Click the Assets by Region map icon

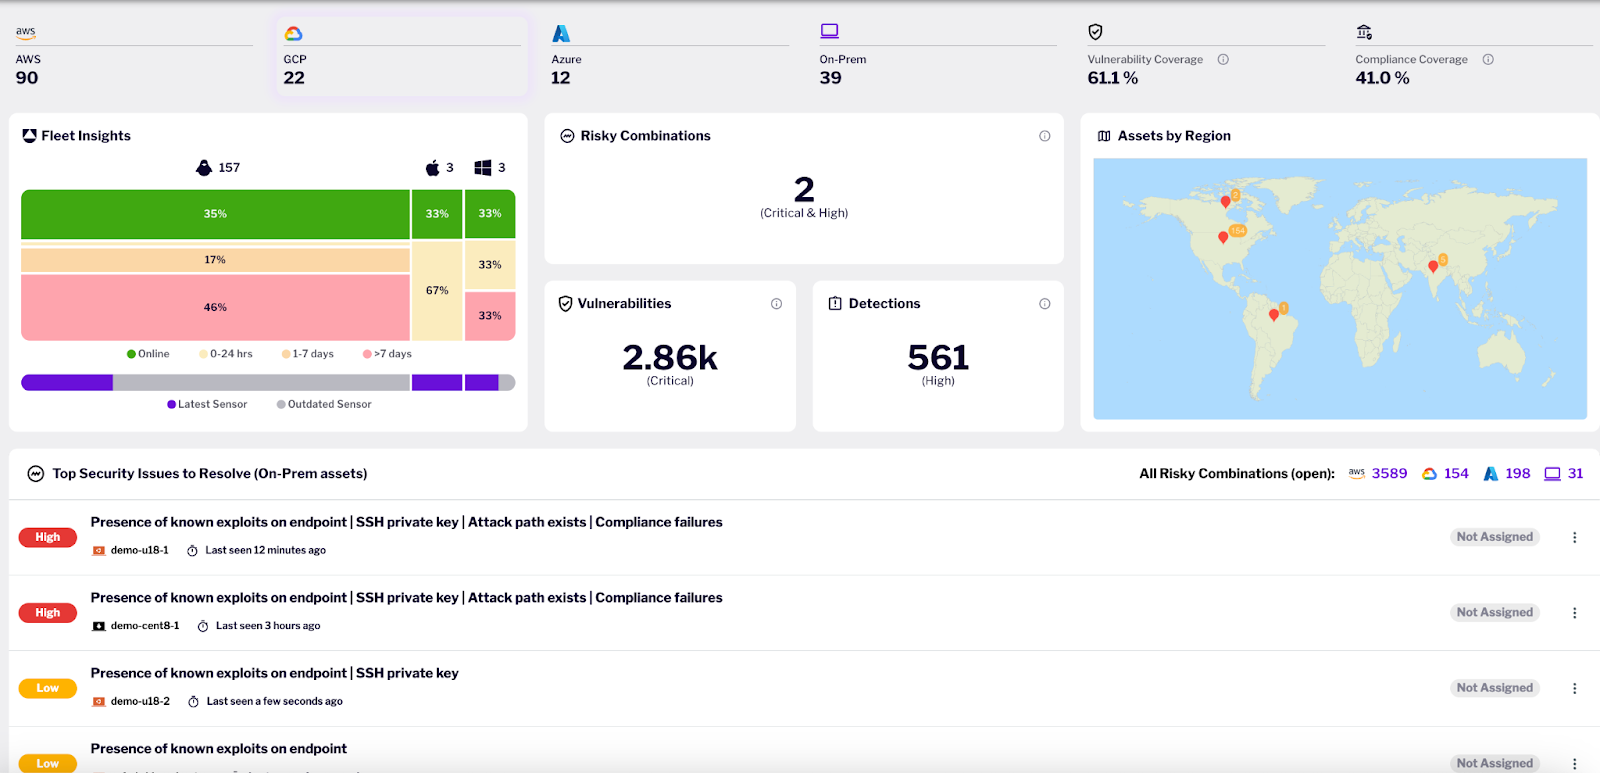1104,136
